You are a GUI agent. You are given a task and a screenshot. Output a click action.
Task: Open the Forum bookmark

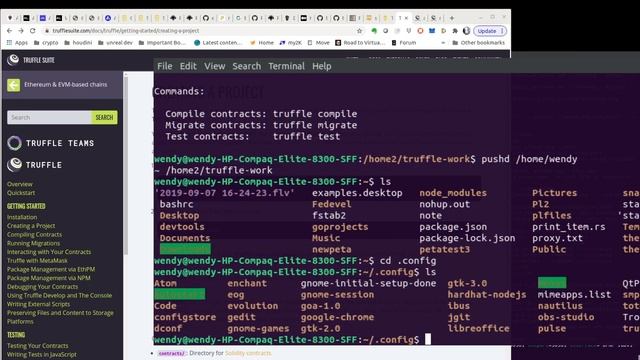(x=404, y=42)
